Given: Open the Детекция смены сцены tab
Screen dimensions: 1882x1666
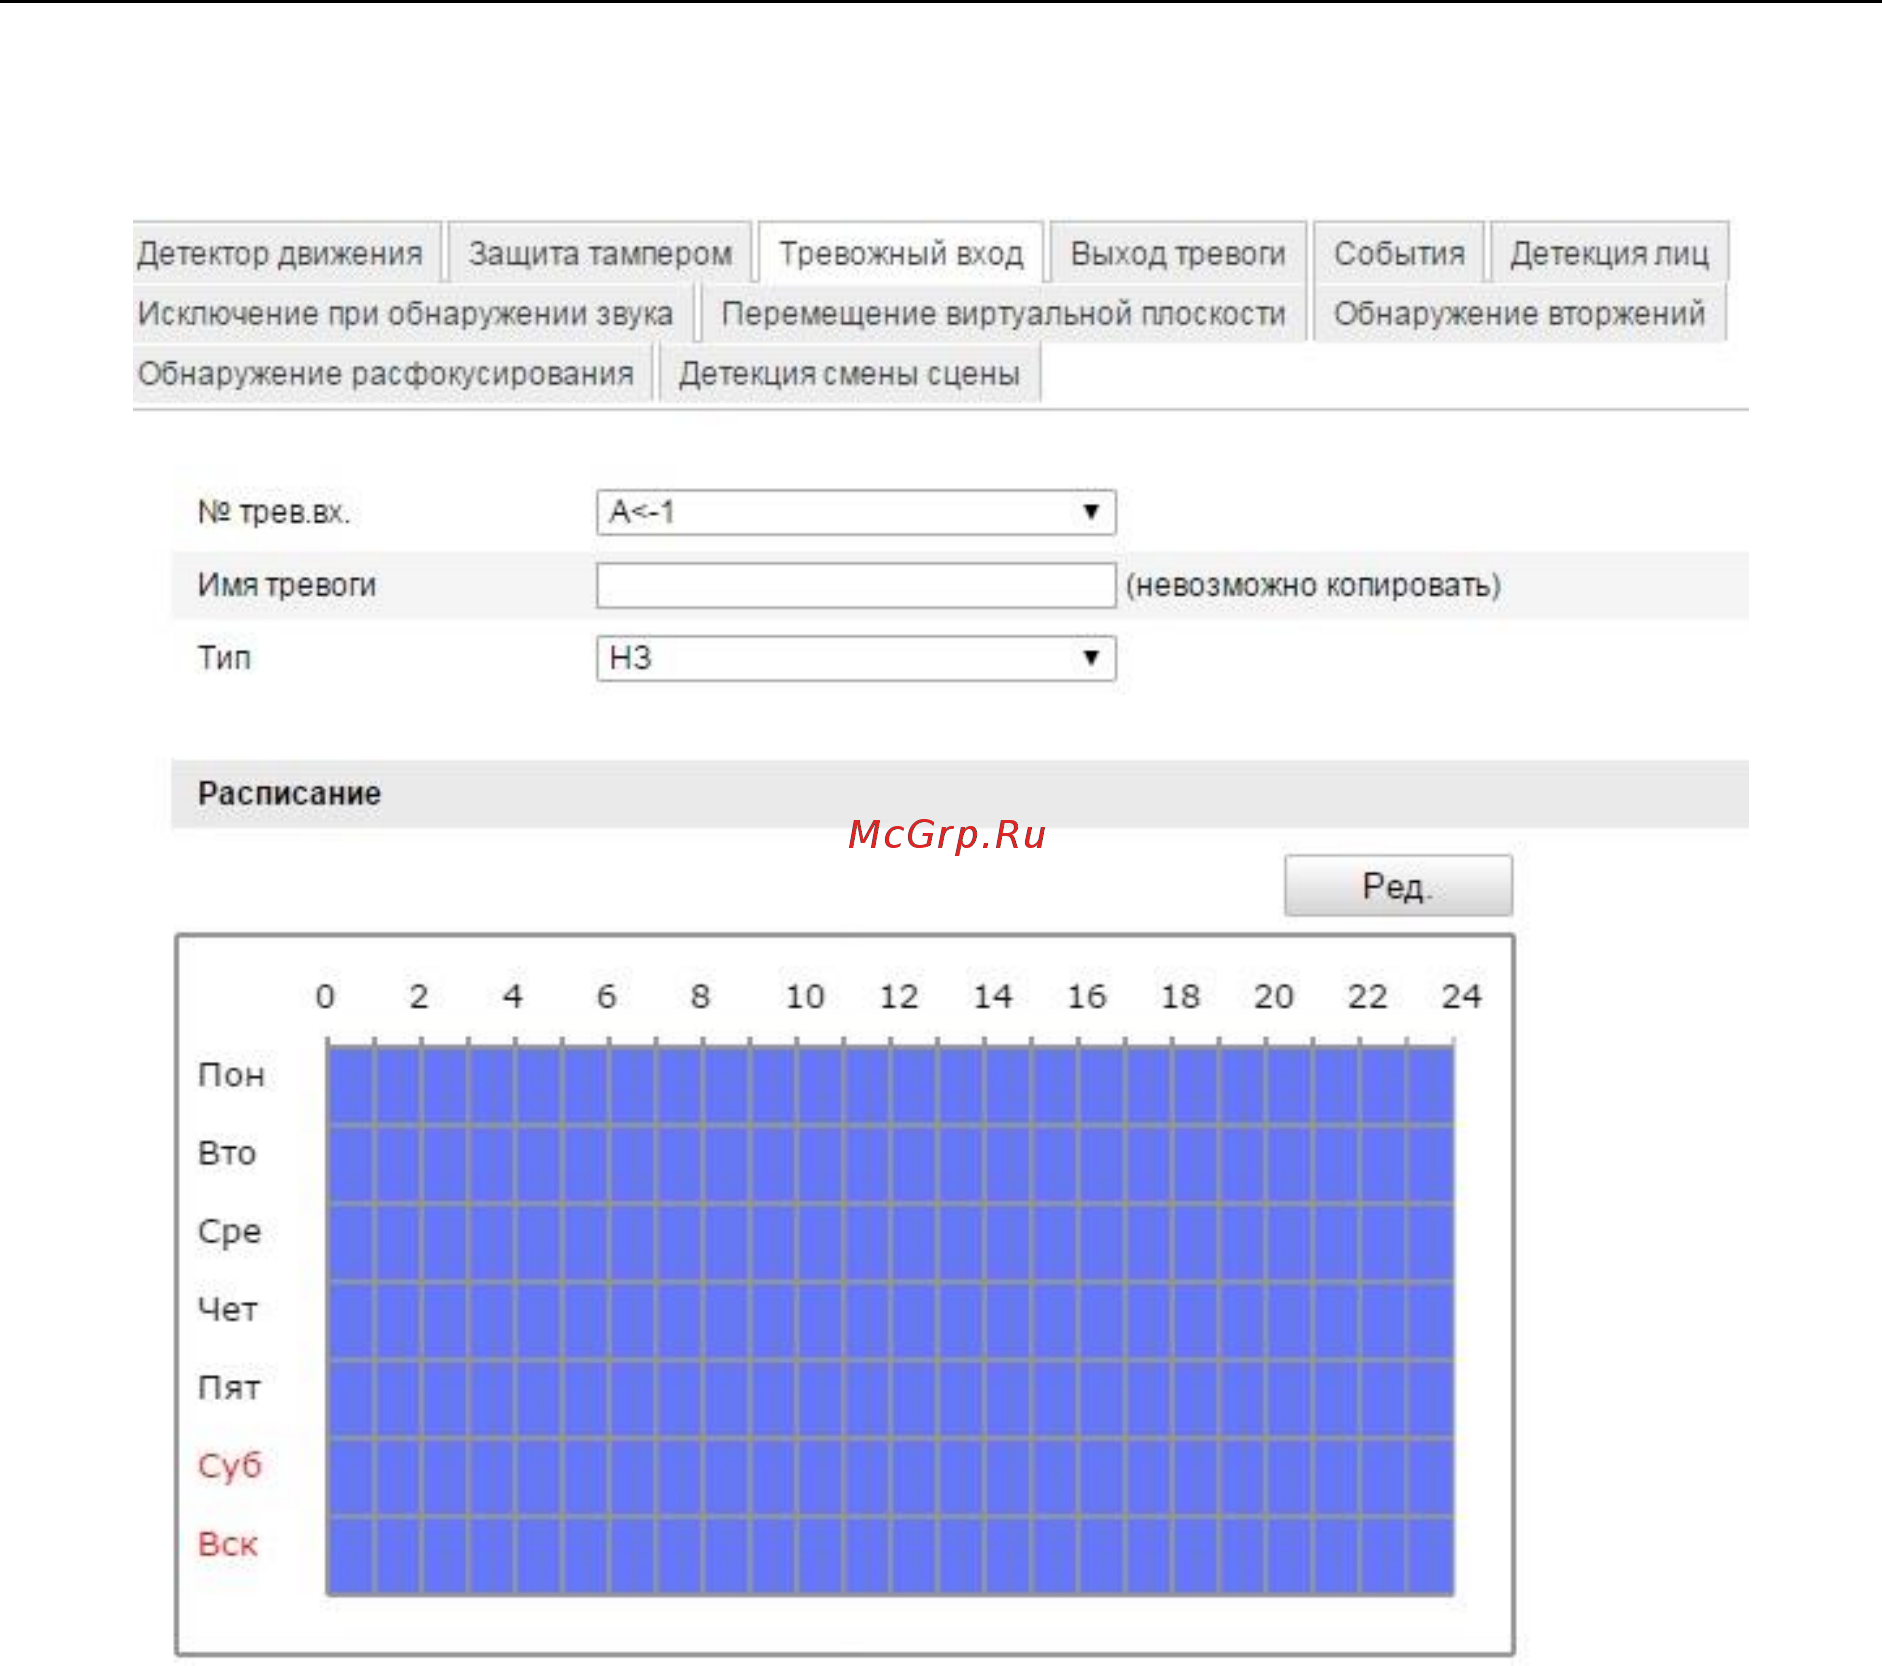Looking at the screenshot, I should [849, 373].
